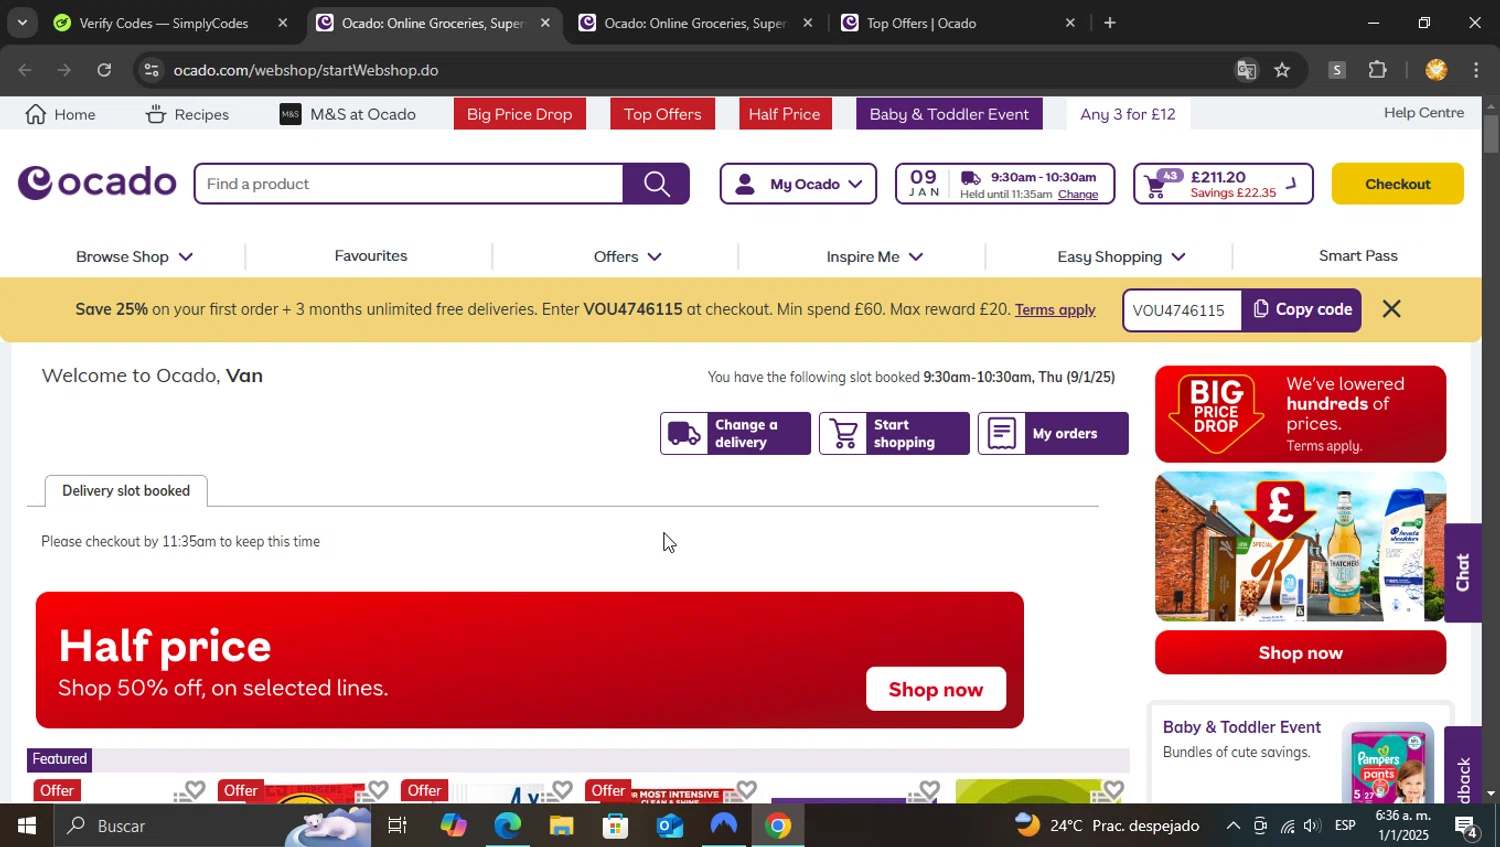Open the Windows Start menu
The height and width of the screenshot is (847, 1500).
[x=26, y=826]
